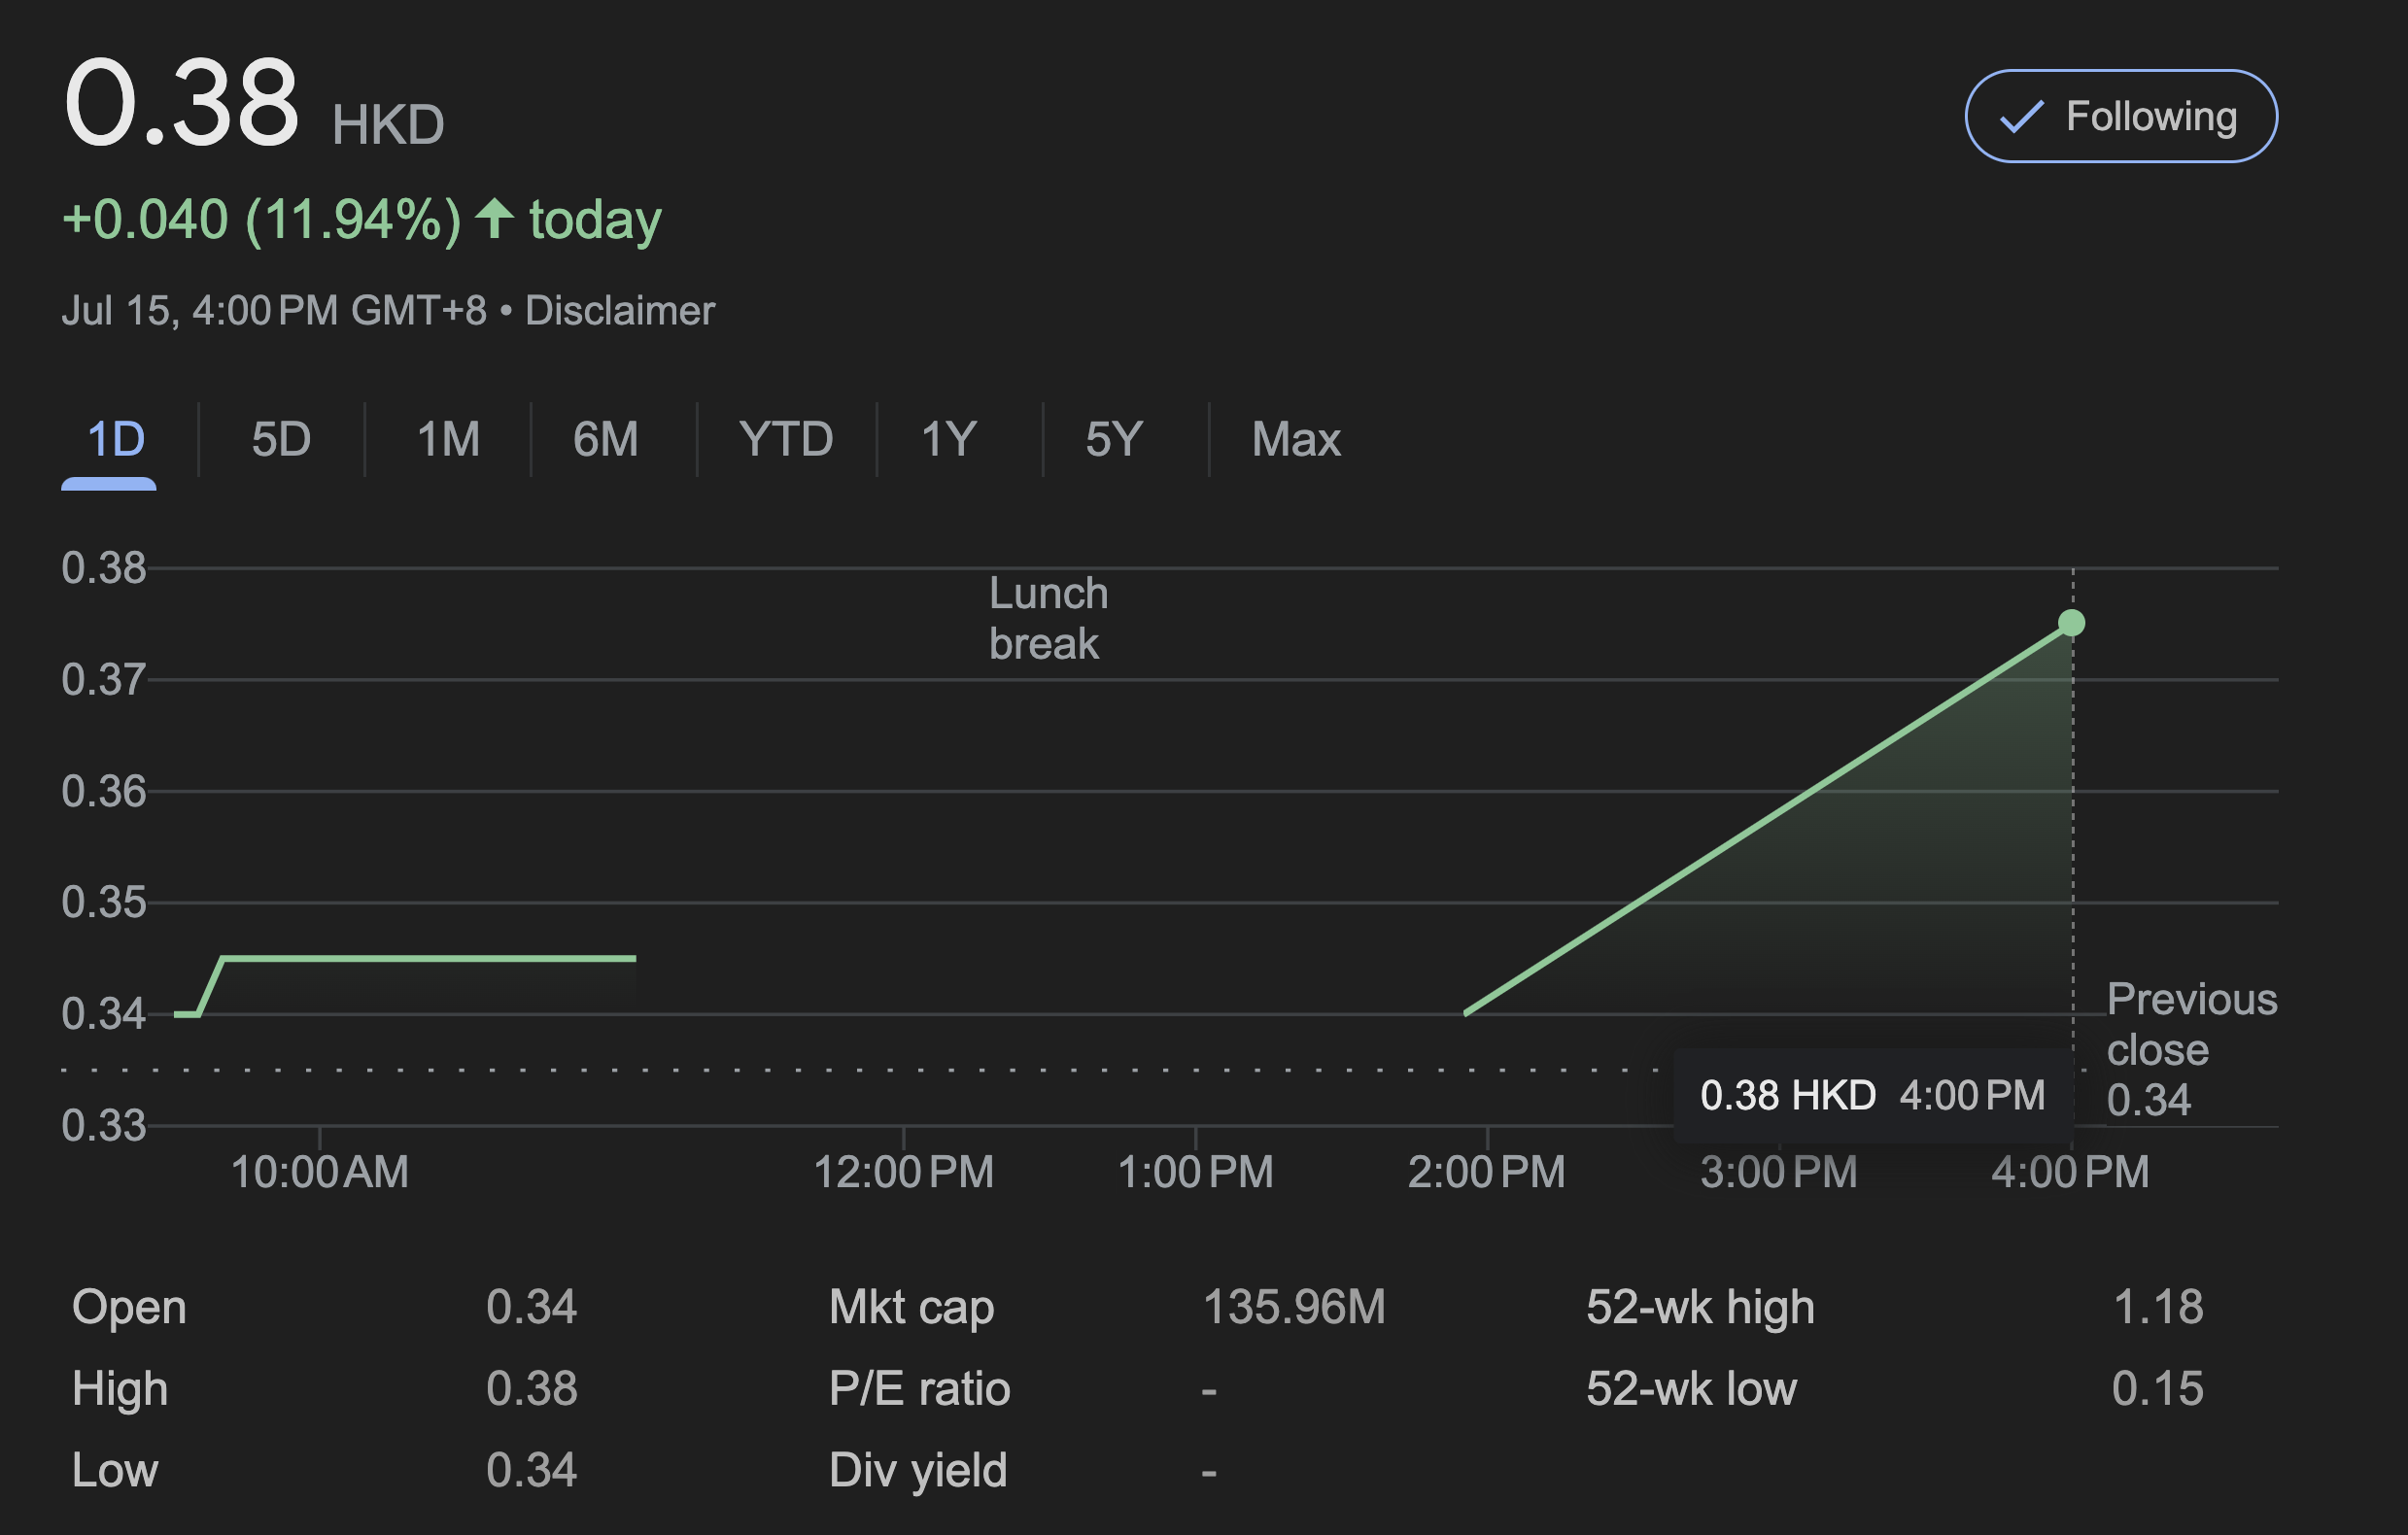2408x1535 pixels.
Task: Click the Mkt cap value 135.96M
Action: point(1293,1307)
